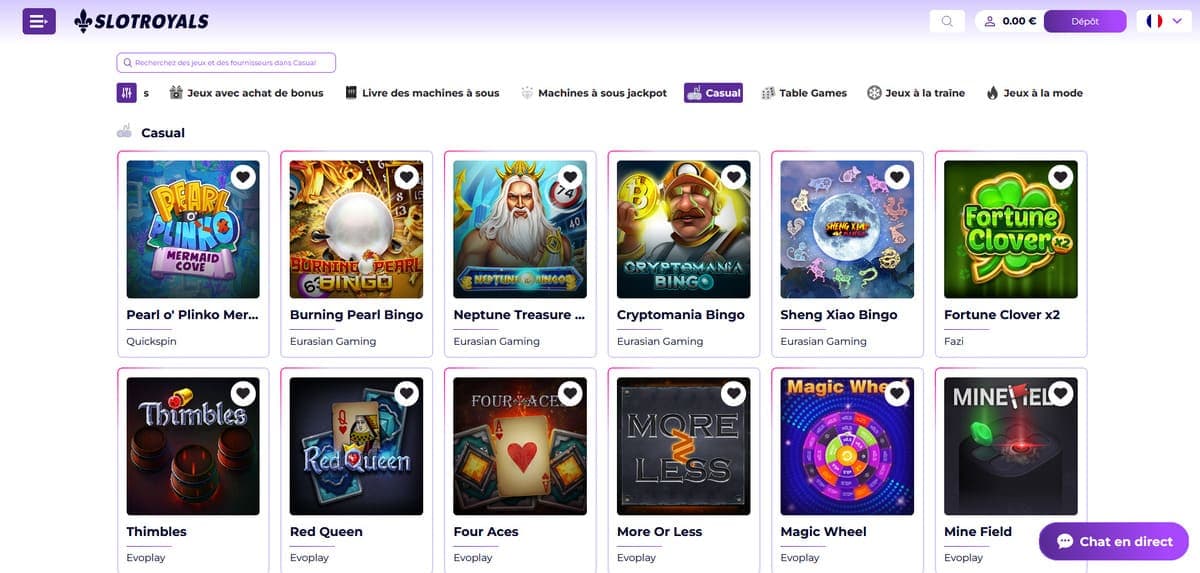
Task: Open Thimbles game thumbnail
Action: pyautogui.click(x=193, y=446)
